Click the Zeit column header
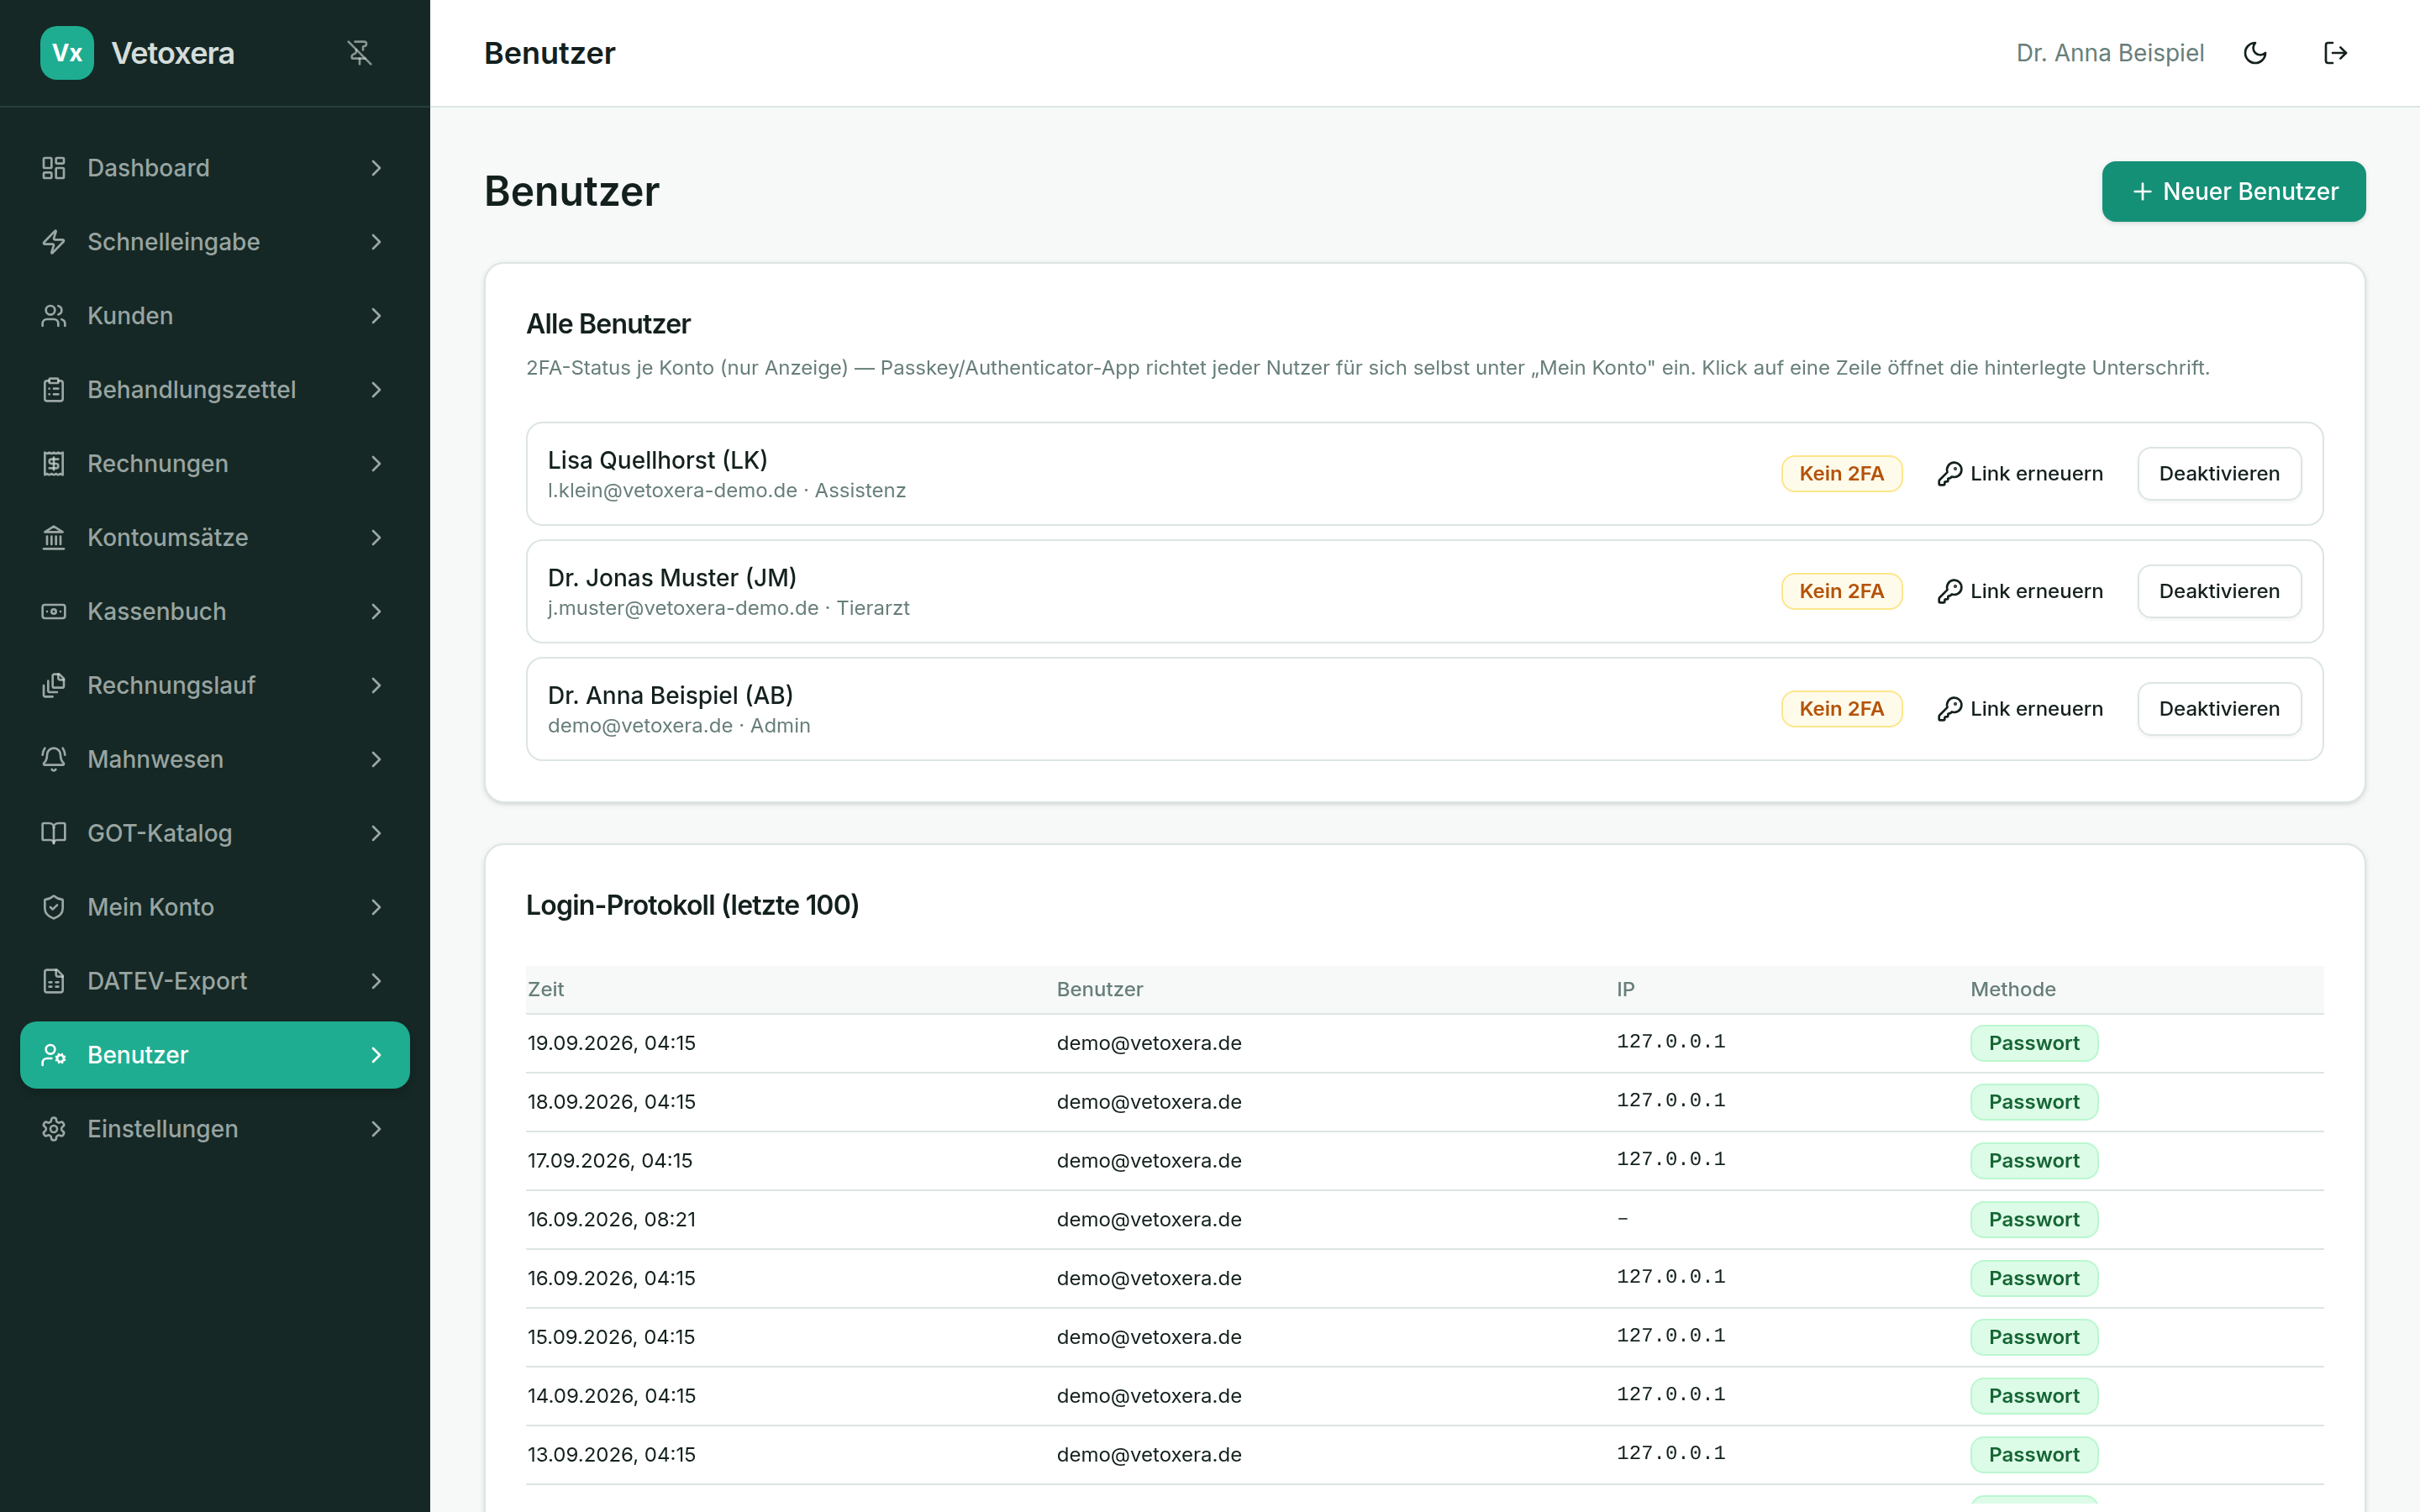This screenshot has width=2420, height=1512. [x=546, y=990]
